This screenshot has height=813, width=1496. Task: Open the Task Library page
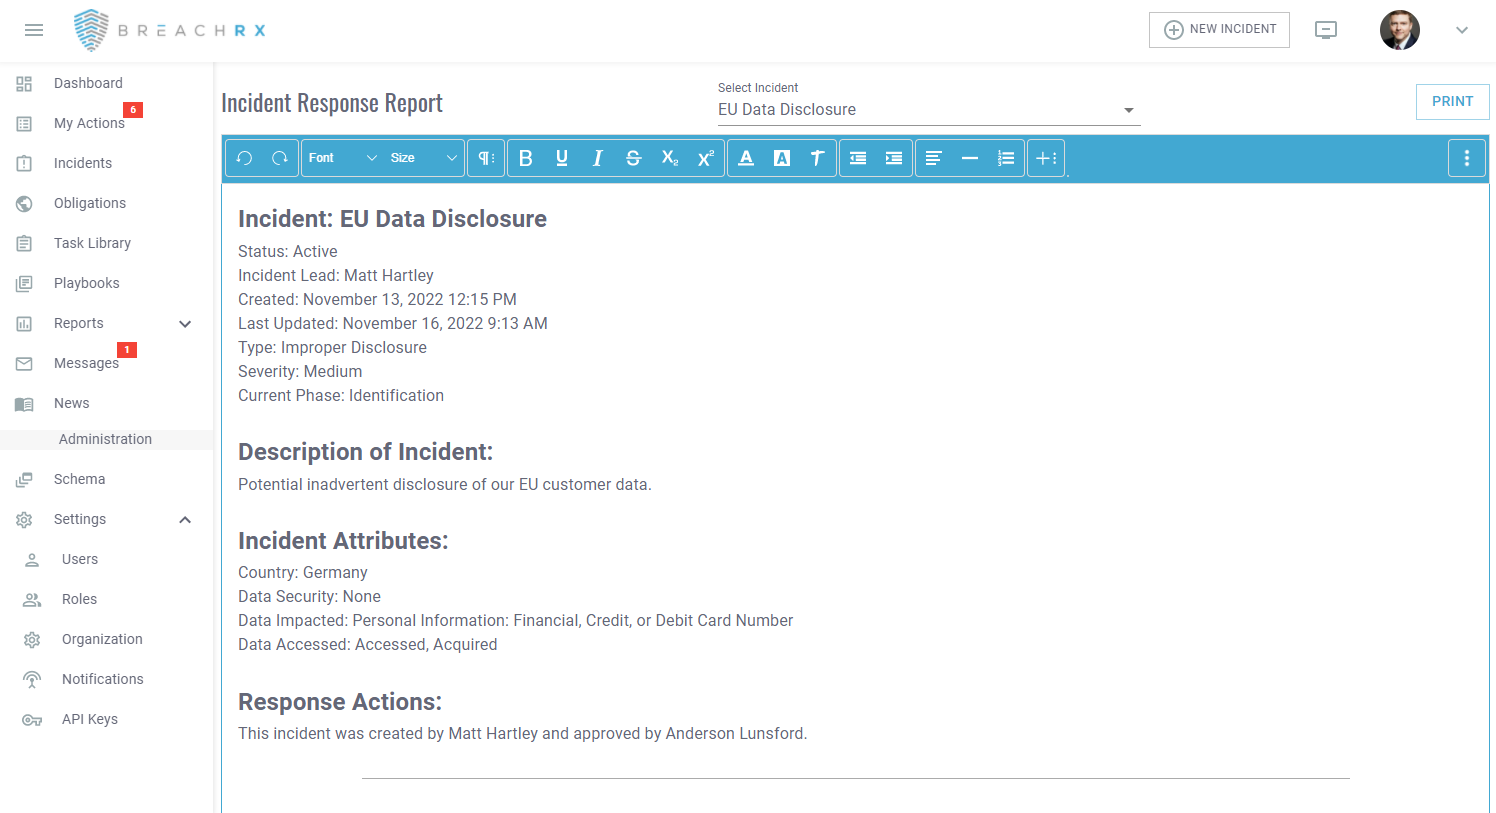(92, 243)
